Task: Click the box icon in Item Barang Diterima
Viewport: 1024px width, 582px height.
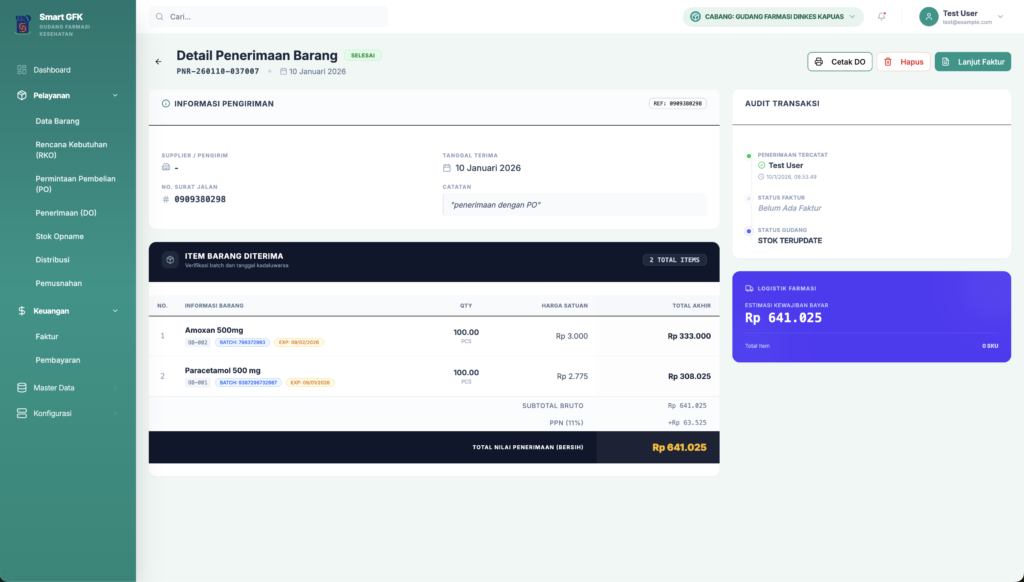Action: coord(170,260)
